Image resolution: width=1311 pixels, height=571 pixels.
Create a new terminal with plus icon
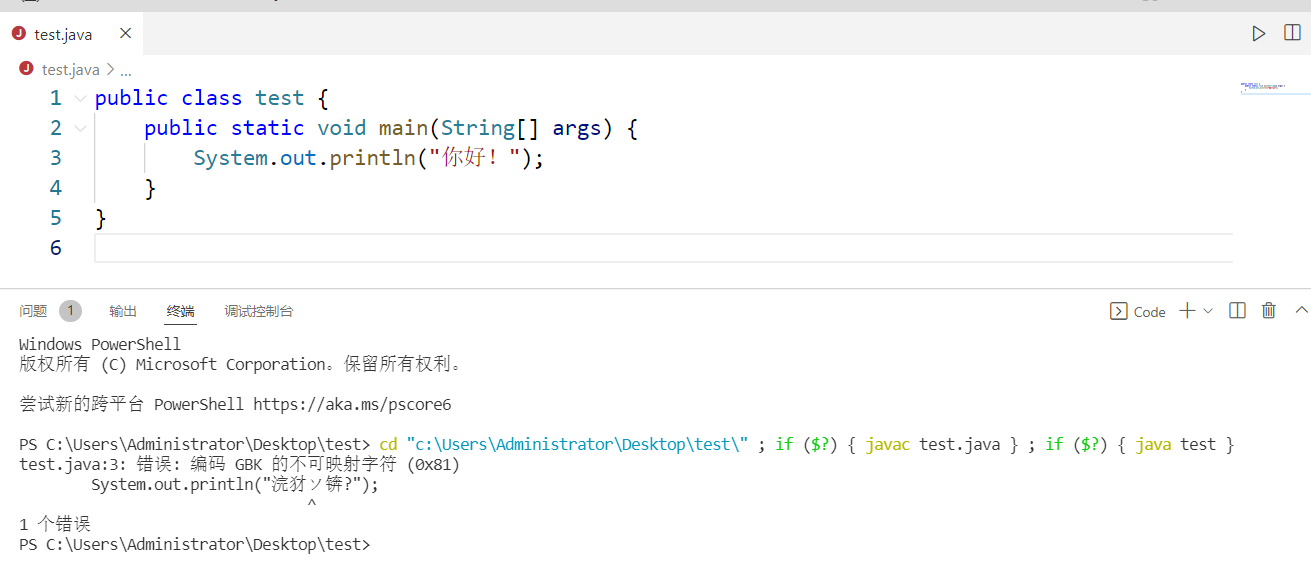click(x=1187, y=311)
